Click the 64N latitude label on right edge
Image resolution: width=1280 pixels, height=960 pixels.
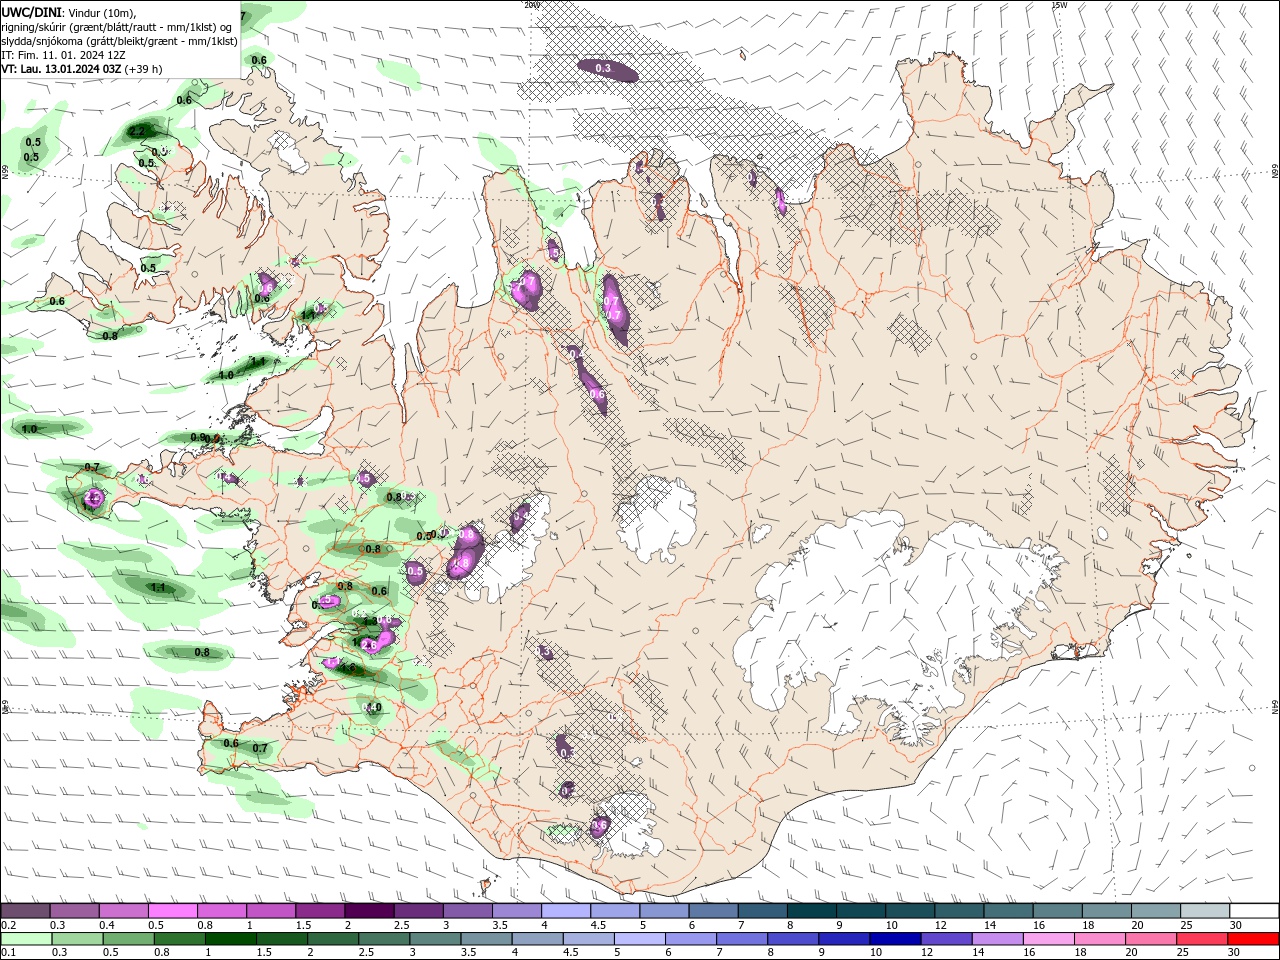coord(1275,707)
